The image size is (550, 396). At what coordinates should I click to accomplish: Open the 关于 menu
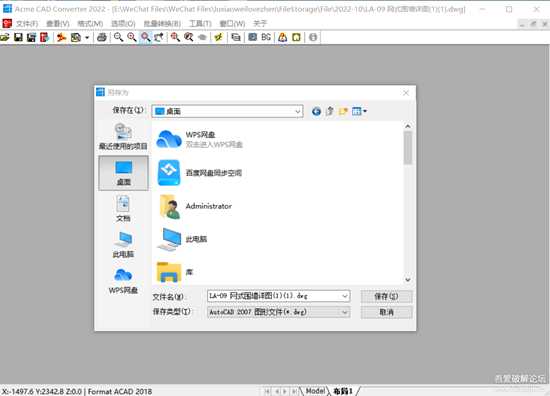(x=260, y=24)
